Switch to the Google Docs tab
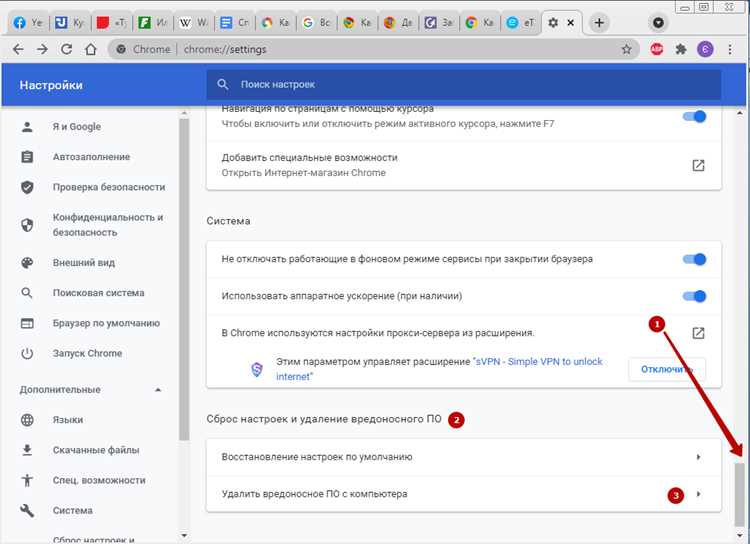The width and height of the screenshot is (750, 544). [234, 22]
